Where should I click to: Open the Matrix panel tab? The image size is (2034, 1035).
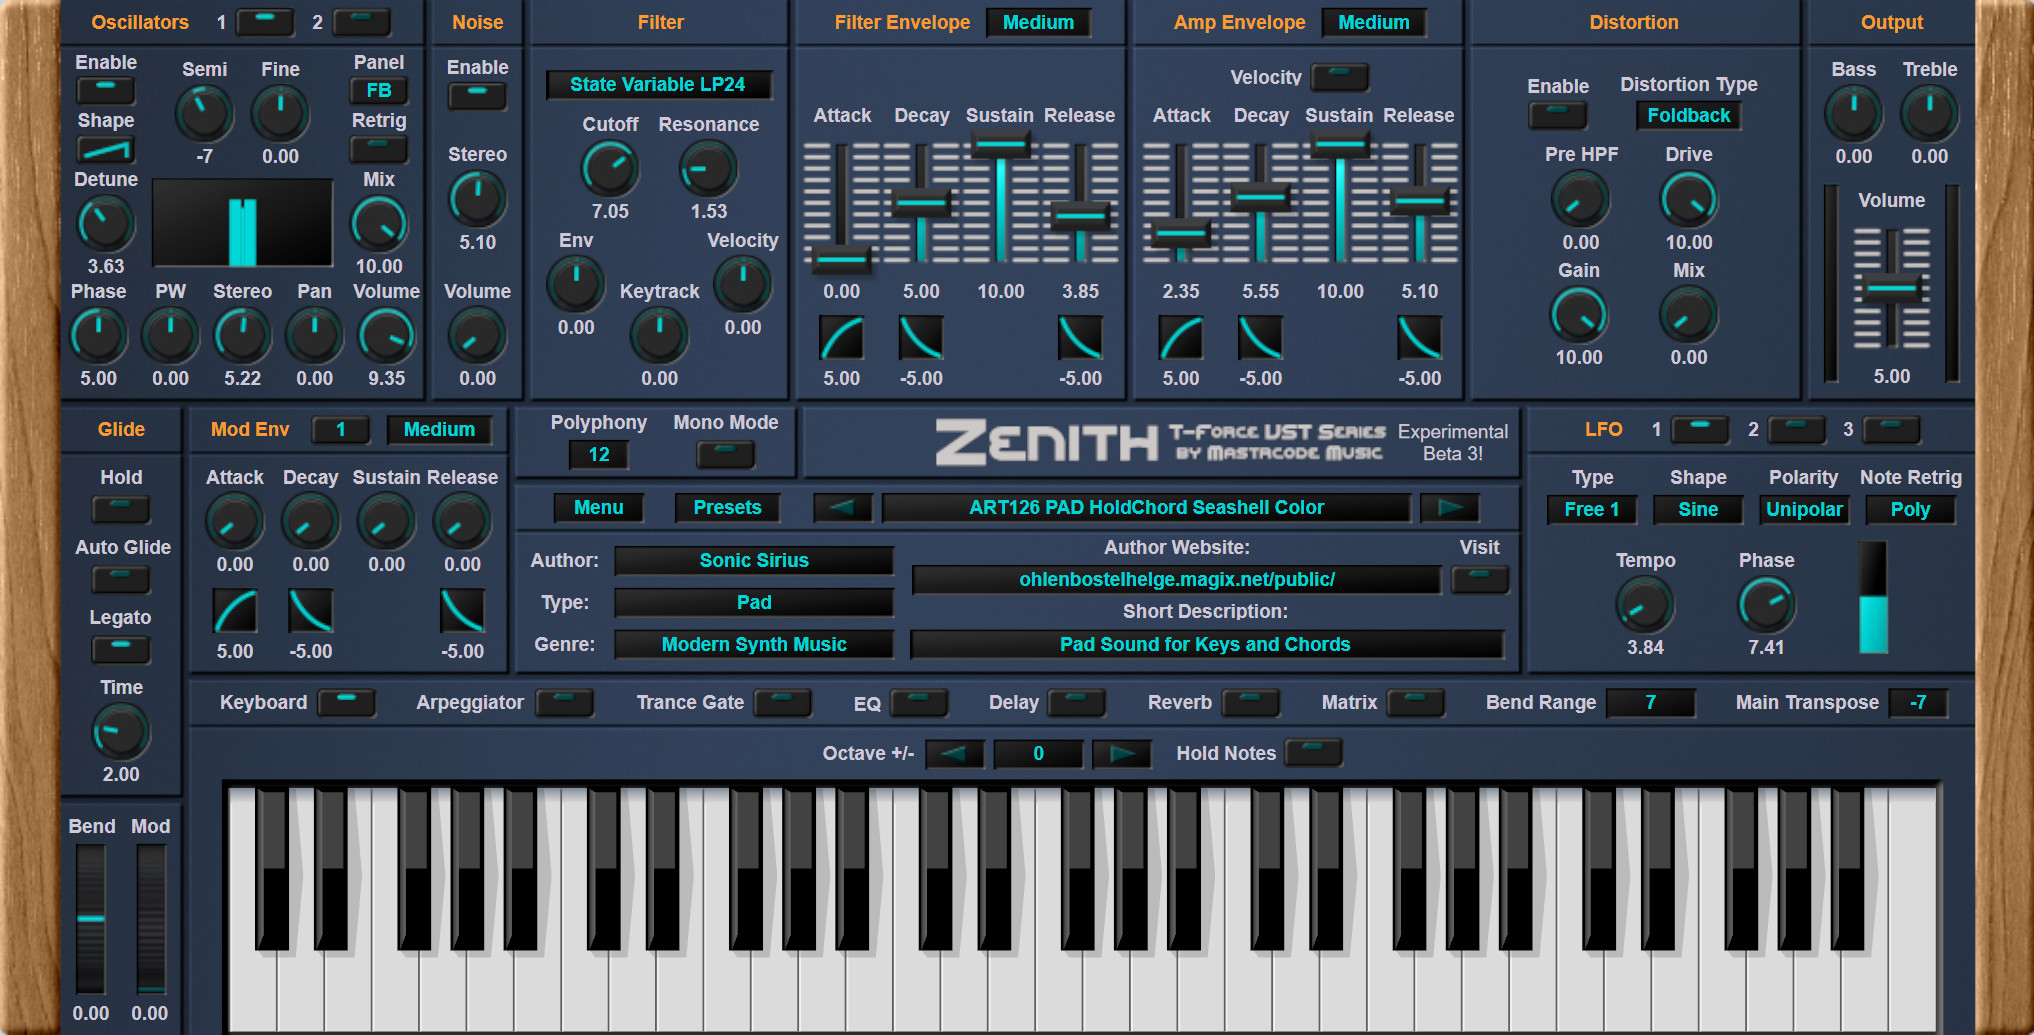(1415, 702)
